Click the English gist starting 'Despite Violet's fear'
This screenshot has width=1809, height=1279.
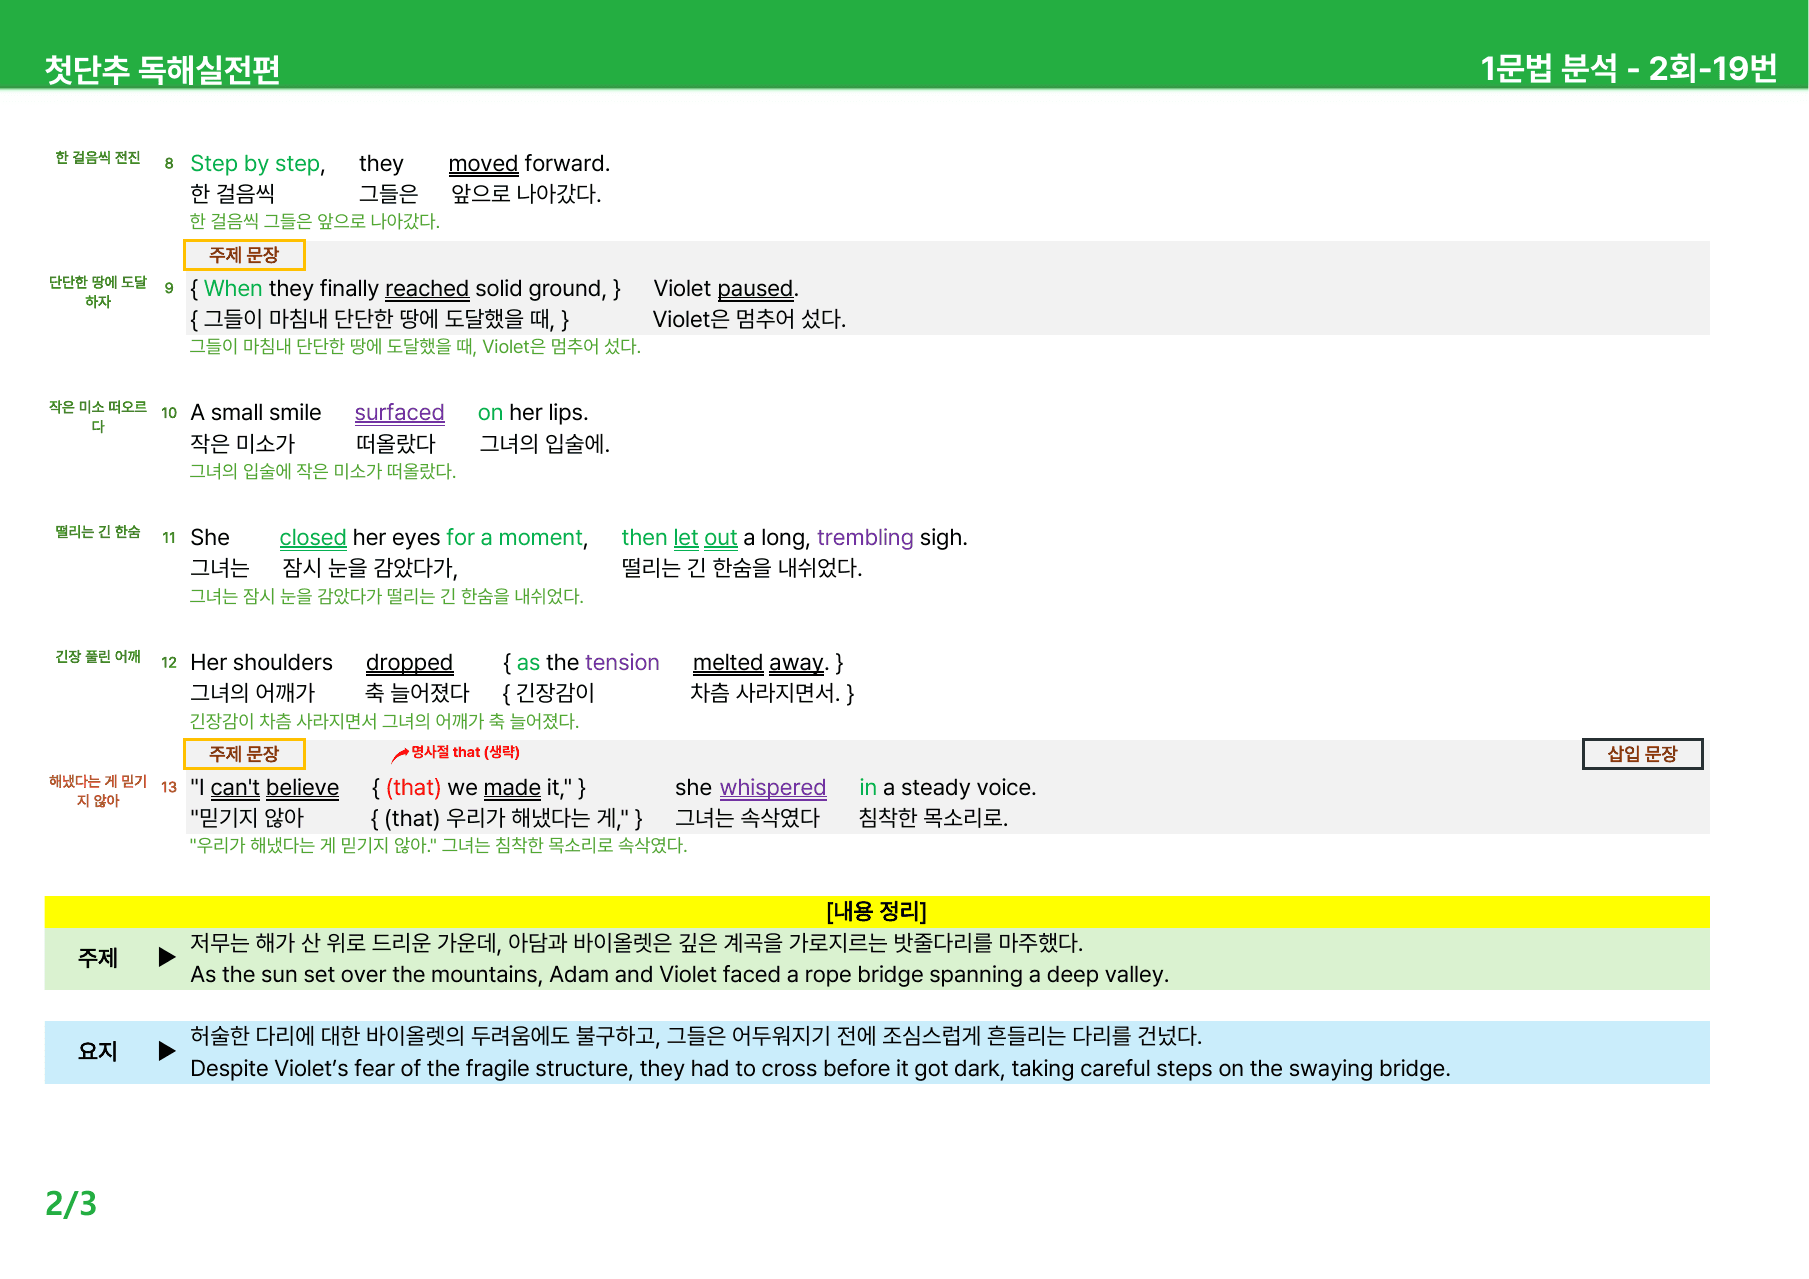click(x=820, y=1068)
